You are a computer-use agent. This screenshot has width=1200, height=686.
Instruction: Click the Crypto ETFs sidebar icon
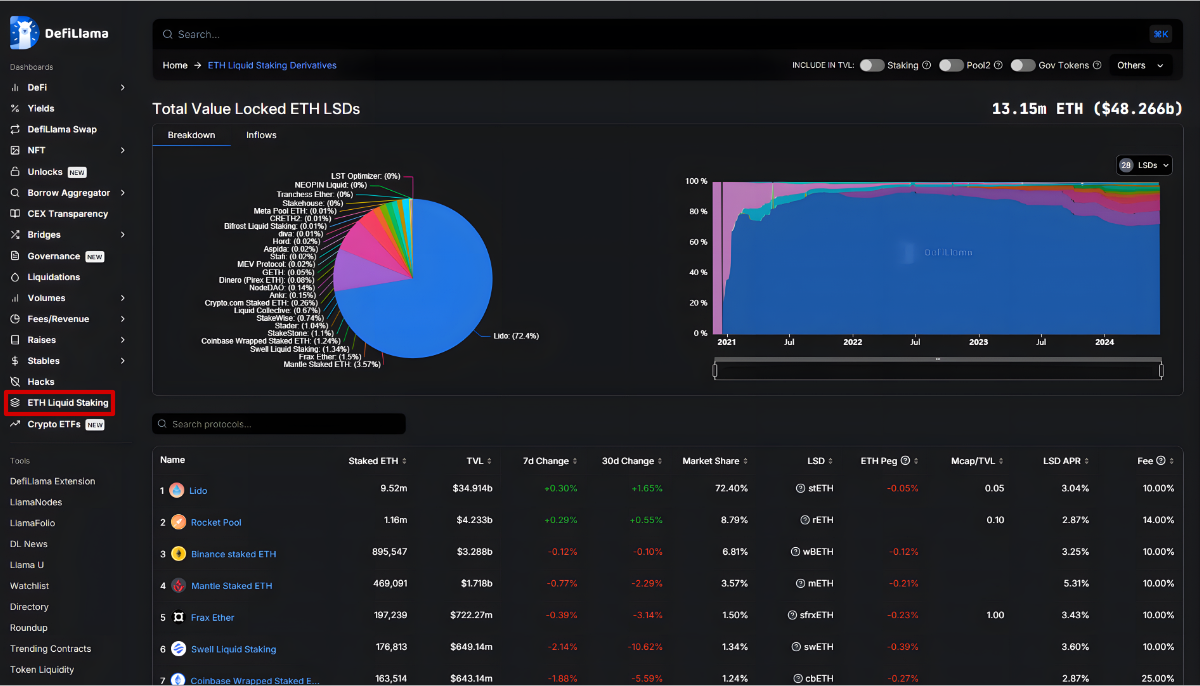(x=13, y=424)
